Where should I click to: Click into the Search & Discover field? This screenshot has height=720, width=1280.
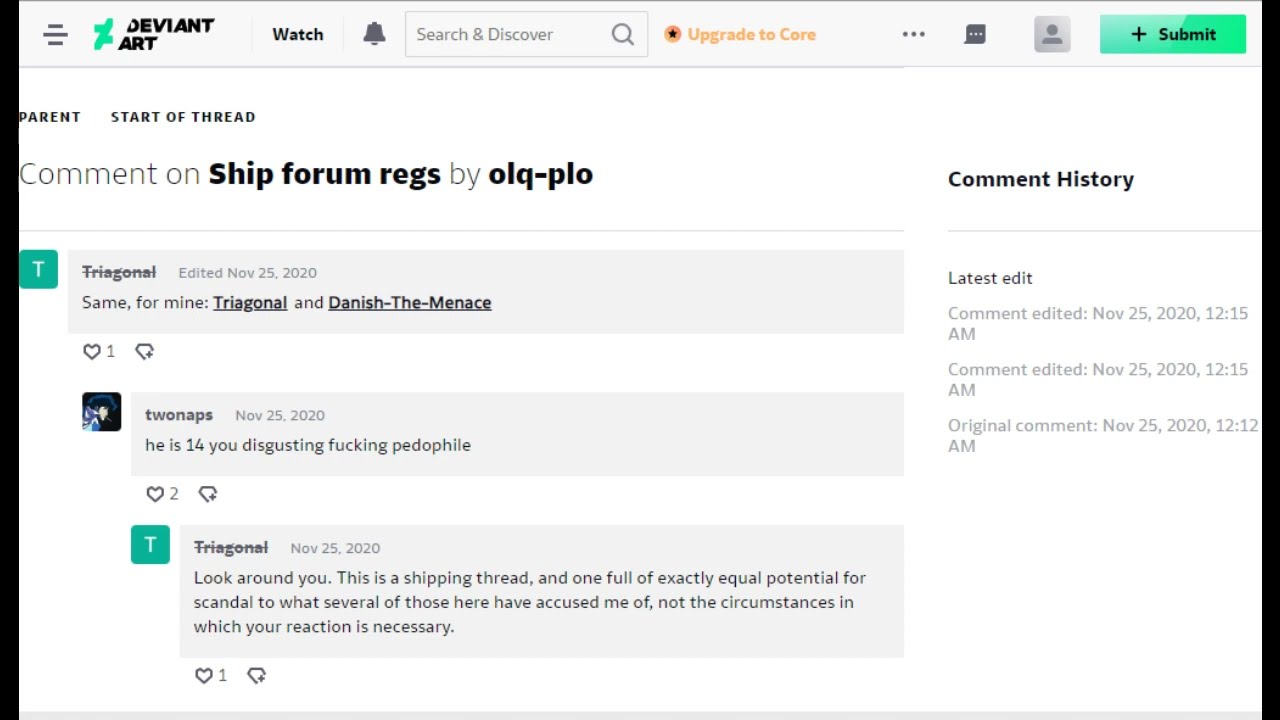[508, 35]
